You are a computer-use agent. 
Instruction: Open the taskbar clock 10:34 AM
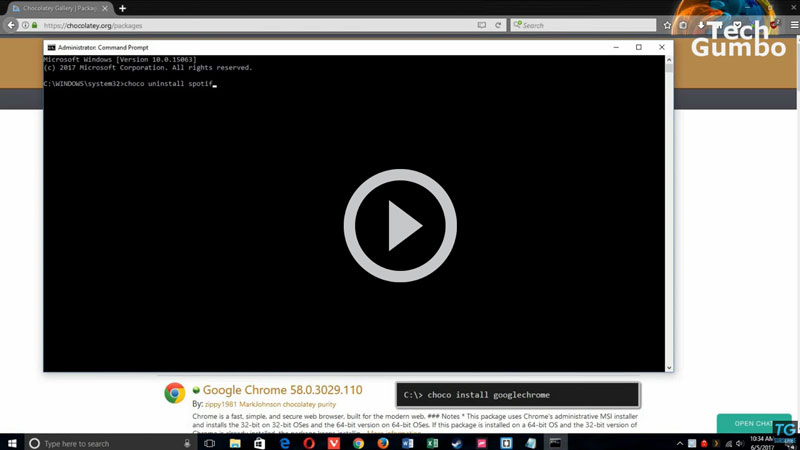(x=761, y=443)
